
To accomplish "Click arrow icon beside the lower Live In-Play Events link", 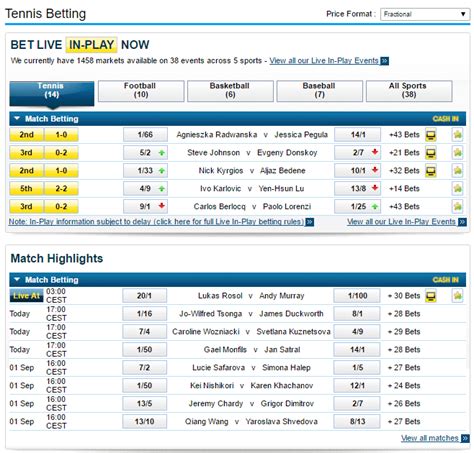I will point(462,222).
